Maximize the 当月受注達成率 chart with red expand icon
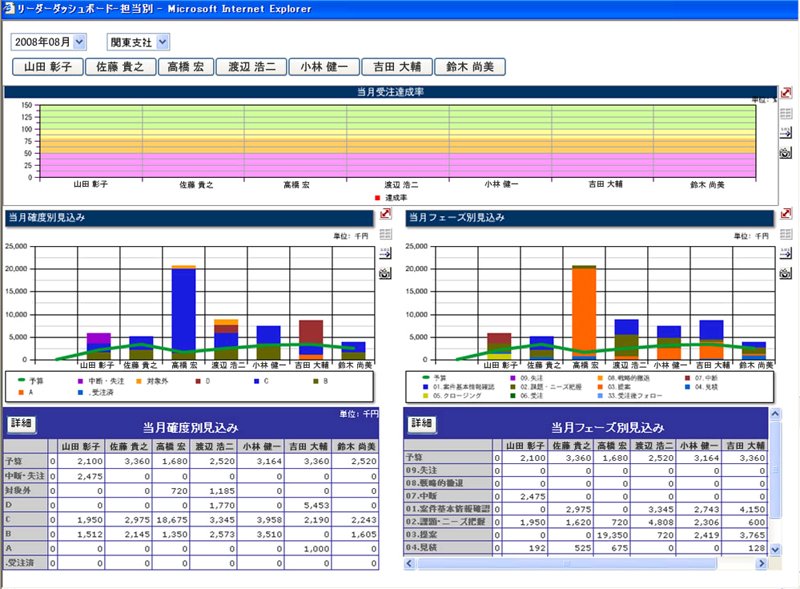The image size is (800, 589). (x=786, y=92)
